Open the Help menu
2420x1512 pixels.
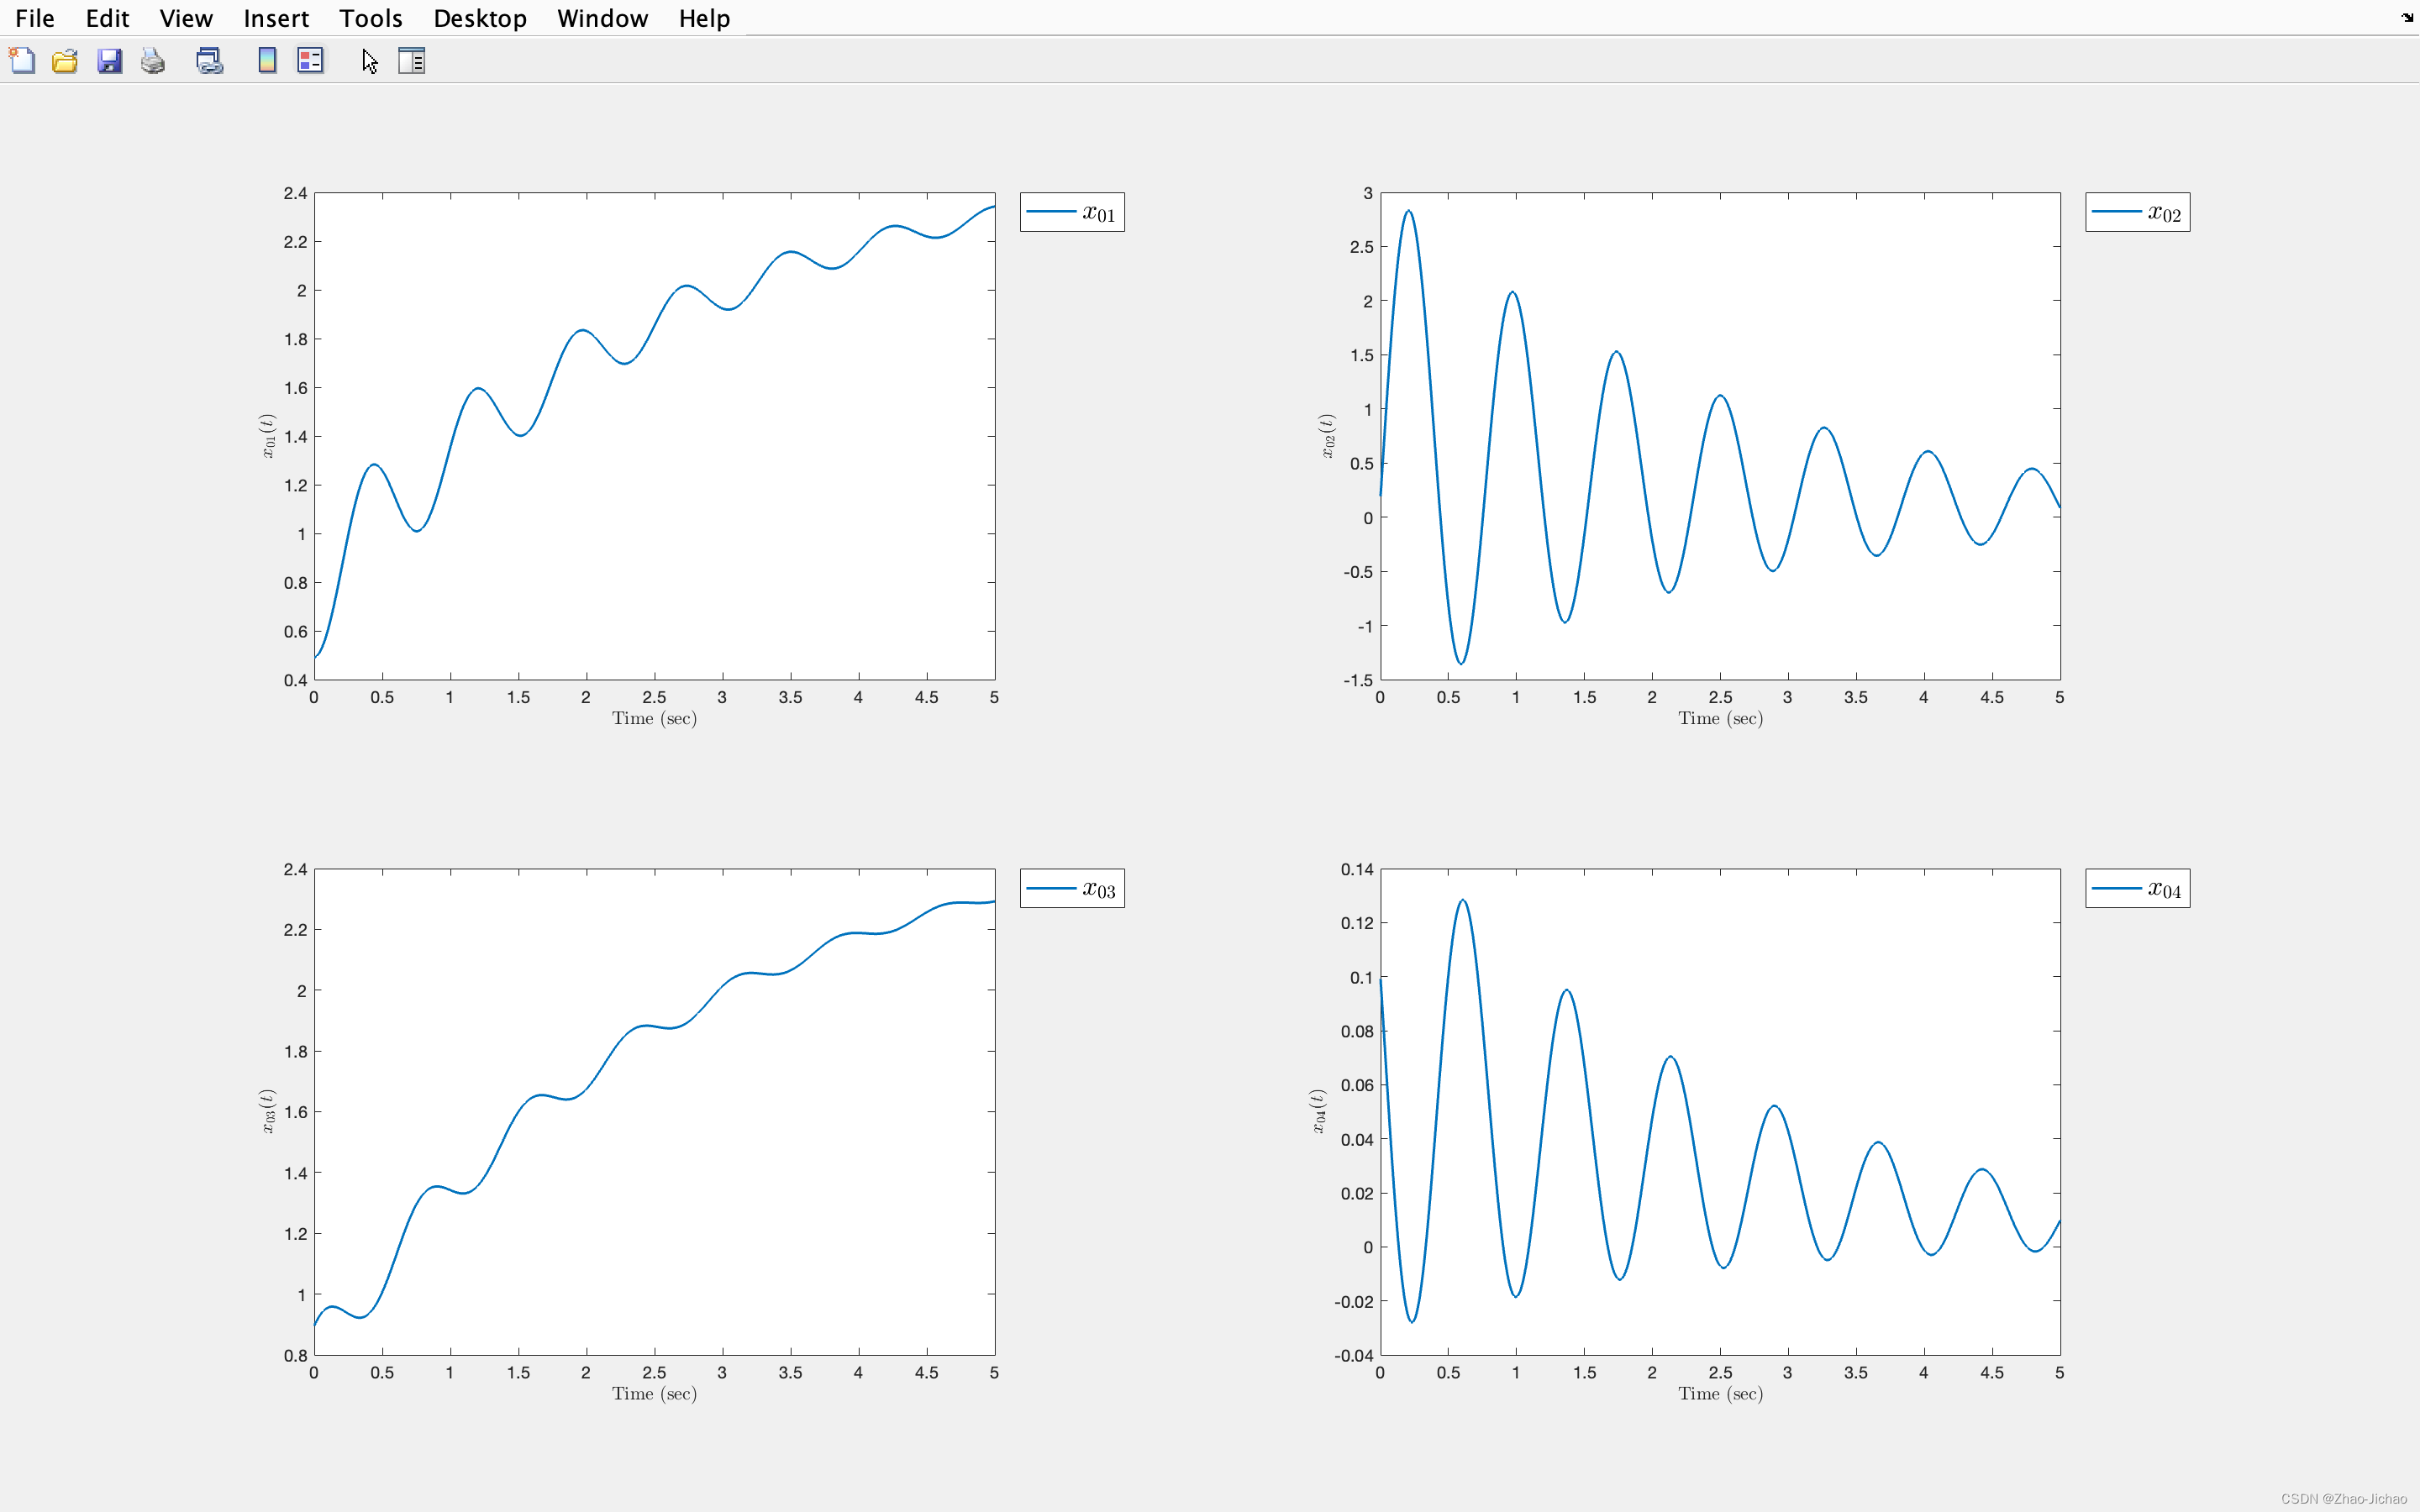point(704,18)
